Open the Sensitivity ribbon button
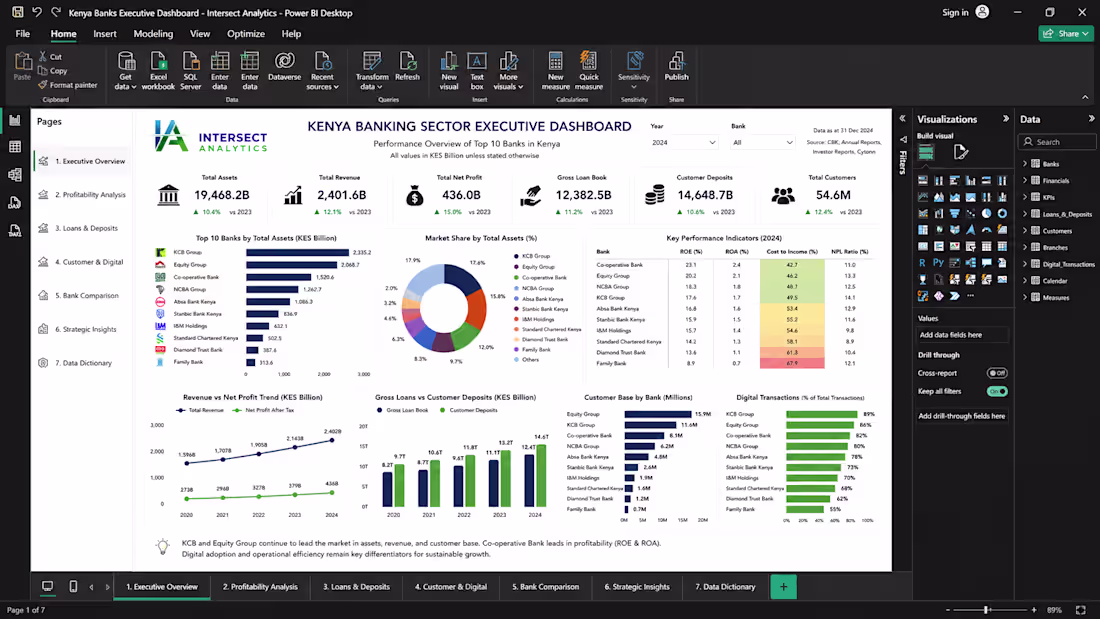Viewport: 1100px width, 619px height. tap(633, 71)
